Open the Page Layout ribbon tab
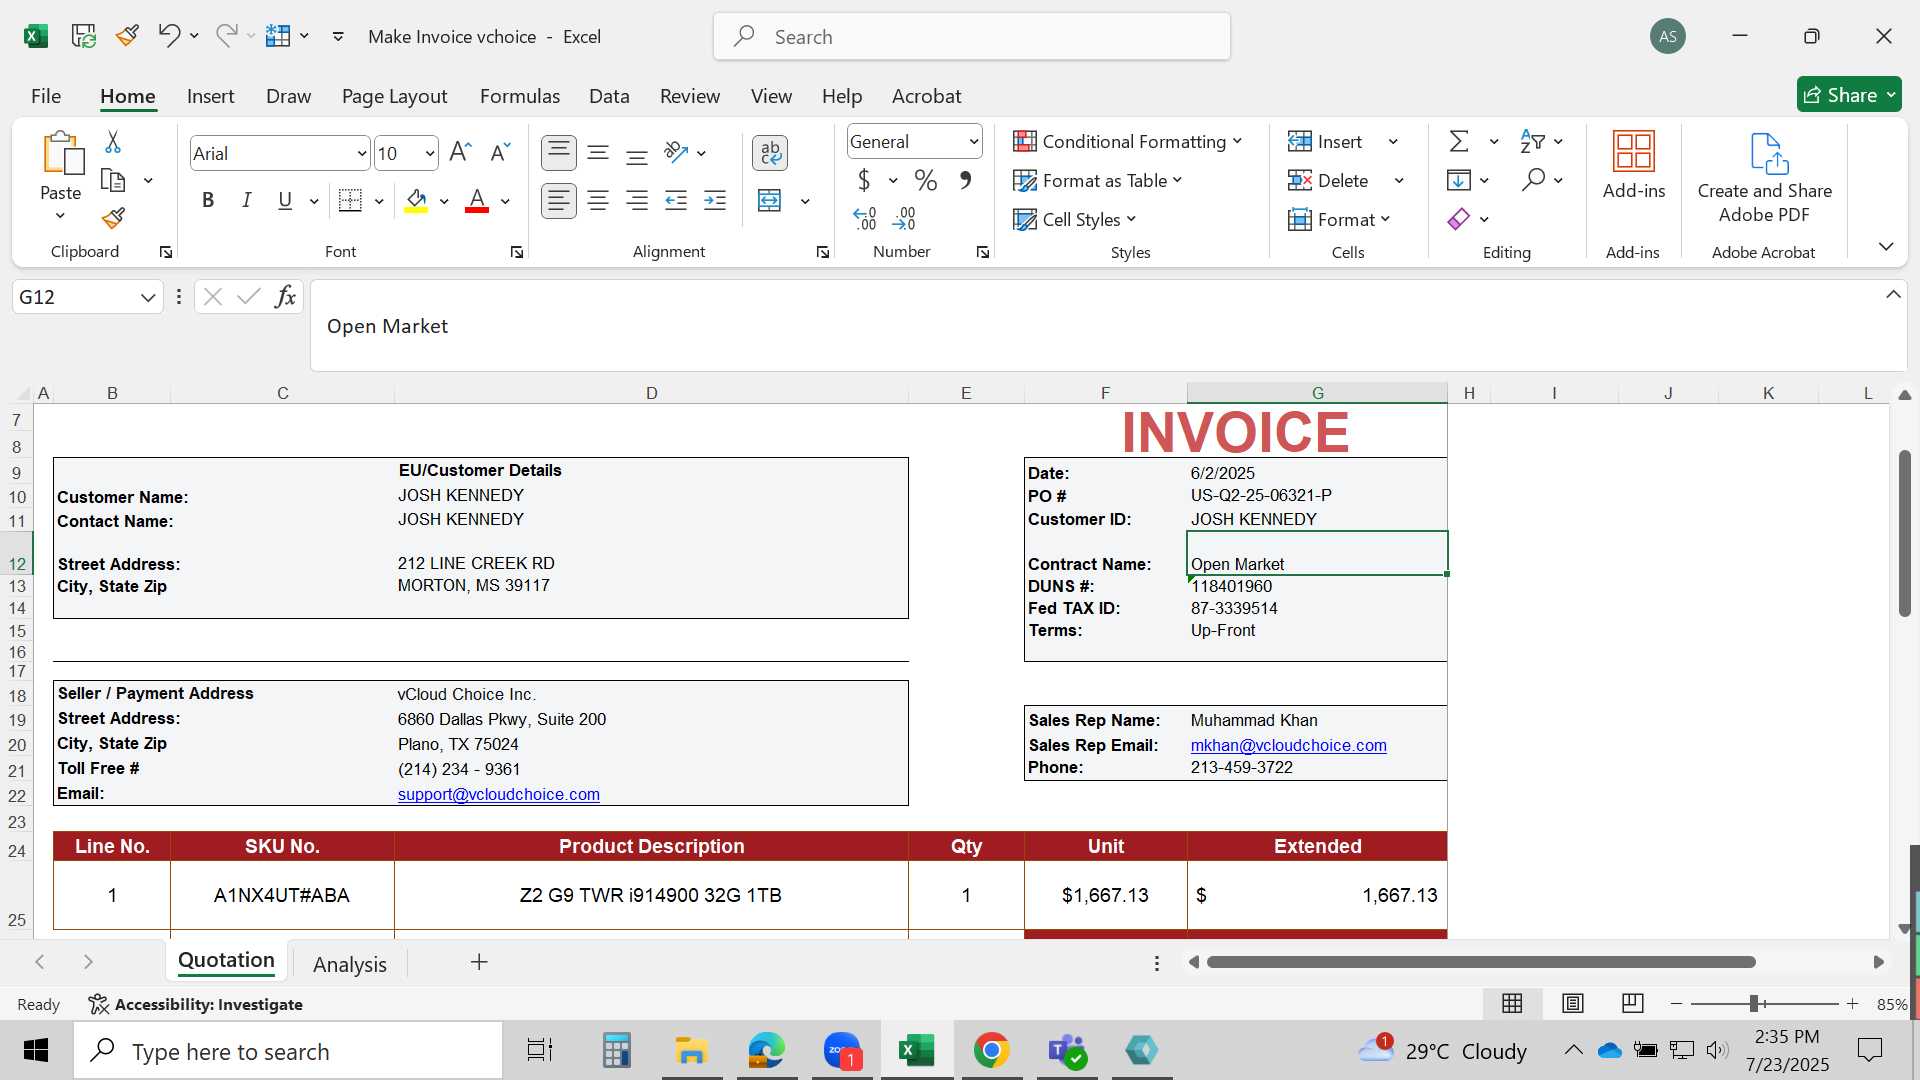The width and height of the screenshot is (1920, 1080). pos(394,96)
